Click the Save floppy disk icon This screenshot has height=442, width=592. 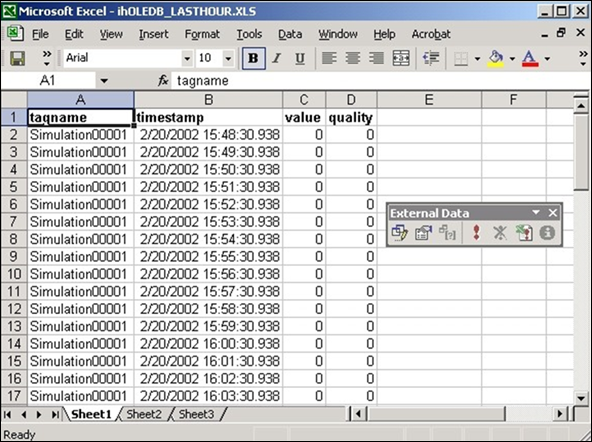tap(17, 59)
